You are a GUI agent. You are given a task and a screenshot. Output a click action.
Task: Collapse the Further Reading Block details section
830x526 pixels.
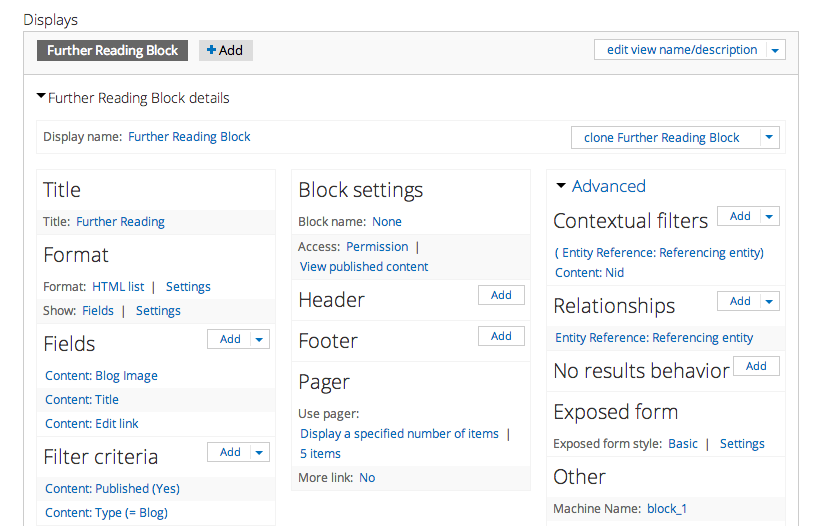pos(41,97)
